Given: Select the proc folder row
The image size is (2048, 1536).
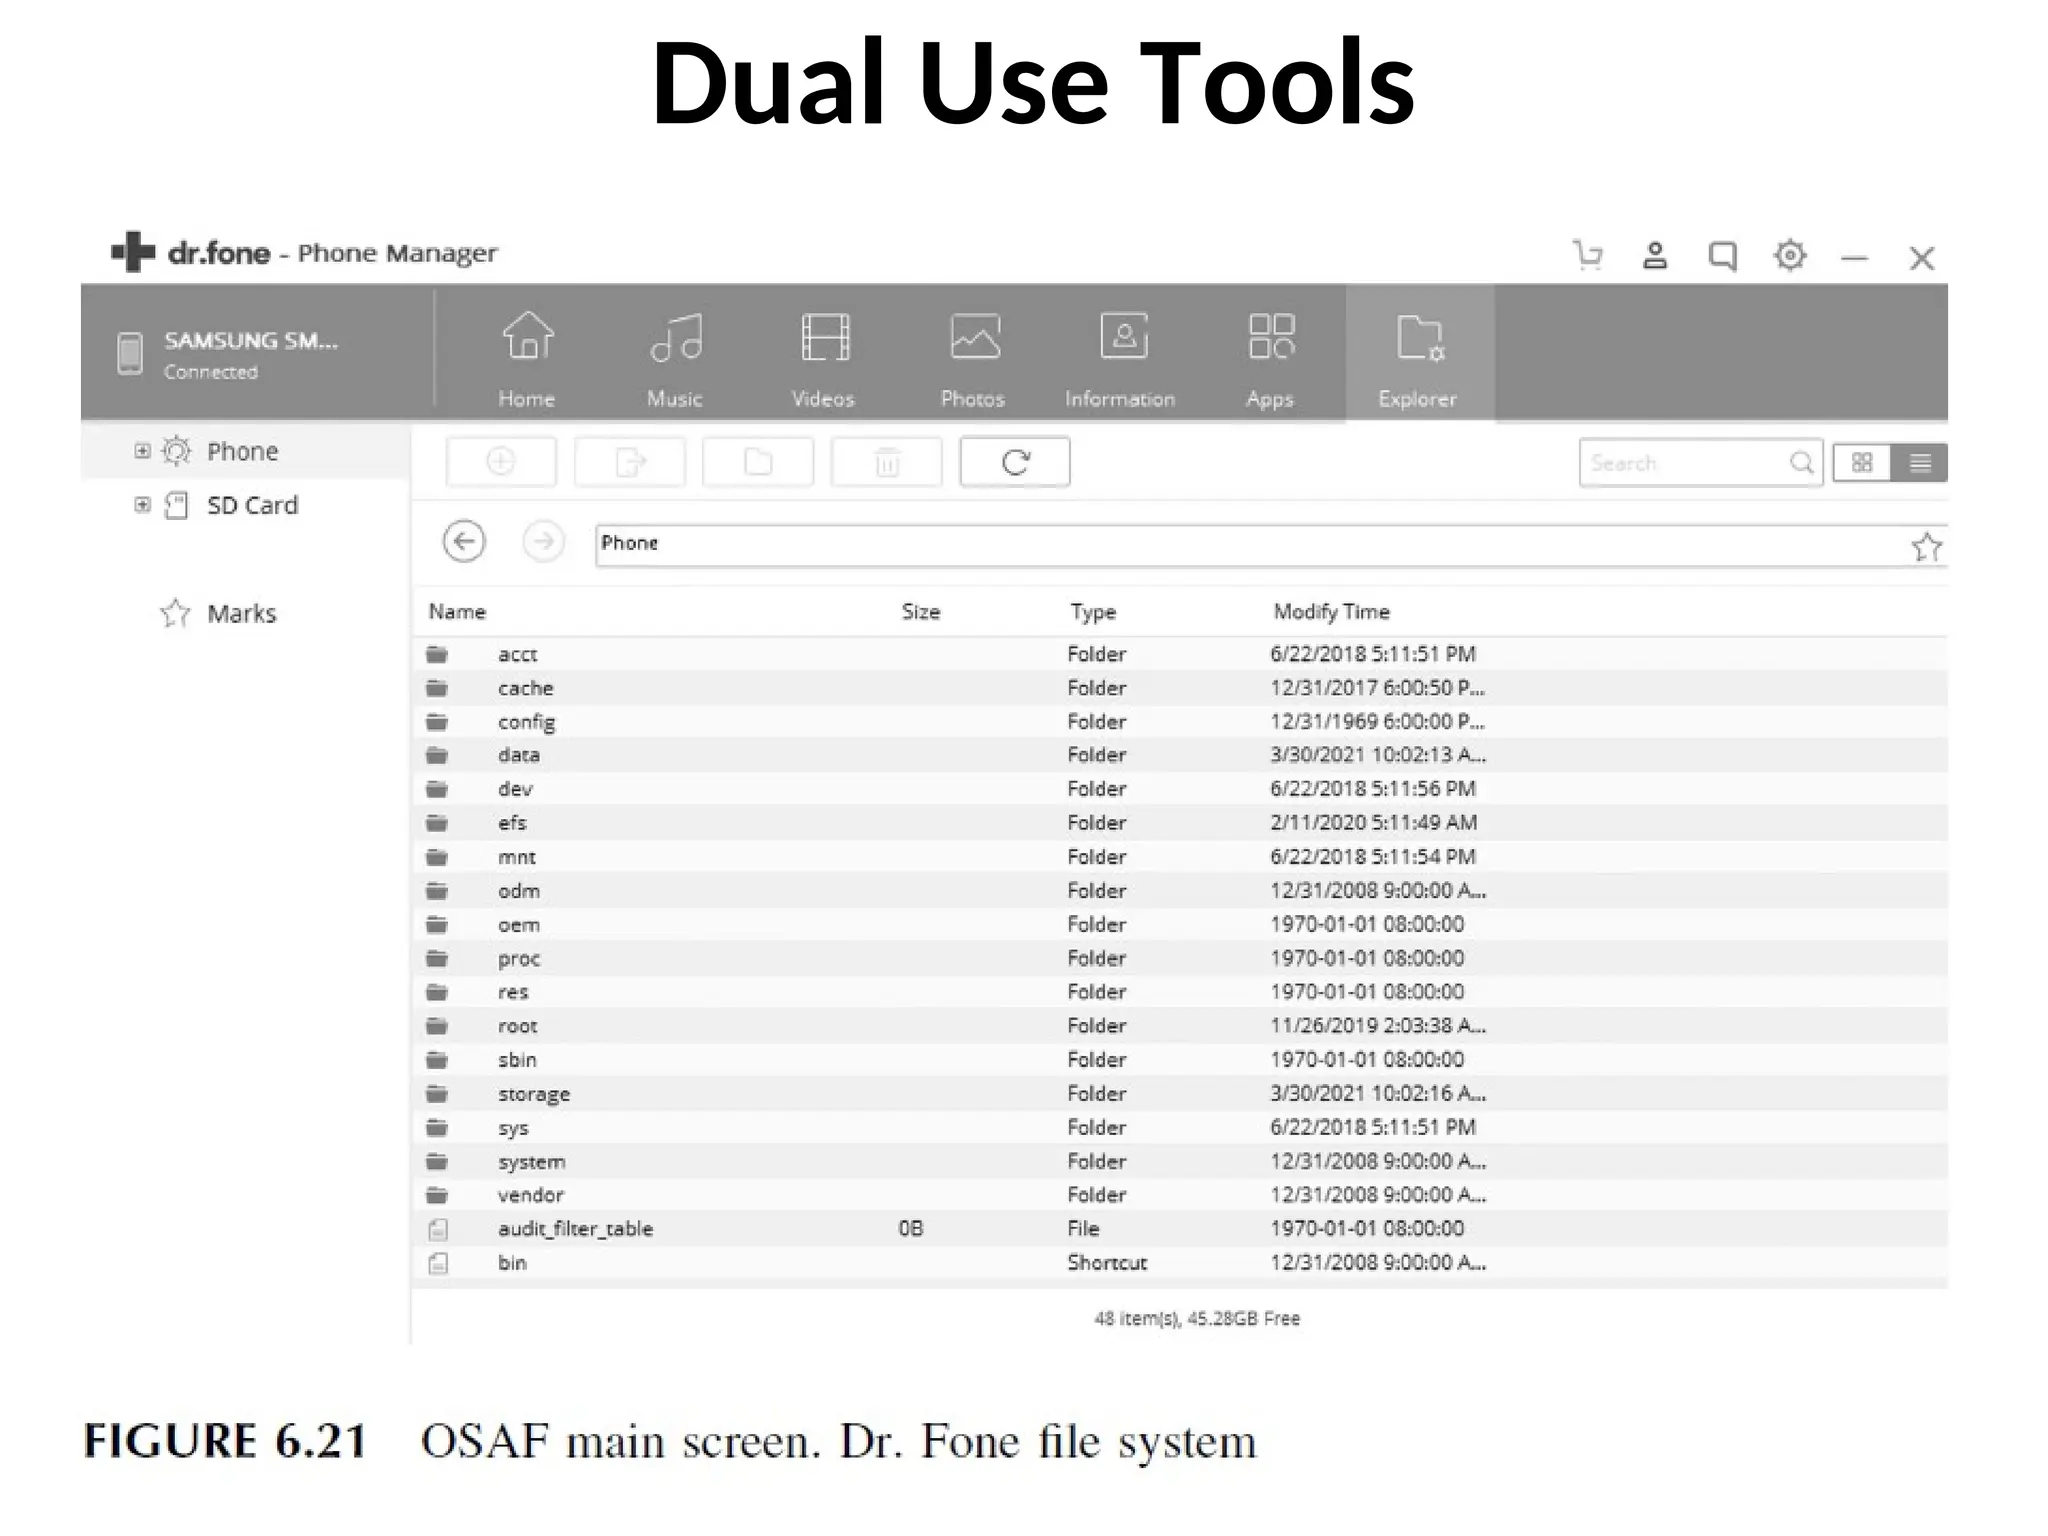Looking at the screenshot, I should pos(1180,958).
